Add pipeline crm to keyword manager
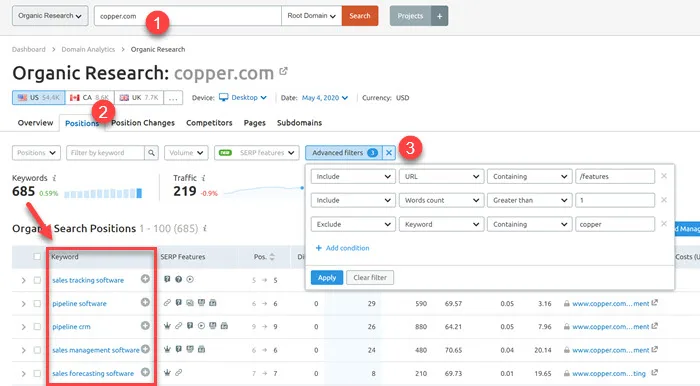This screenshot has width=700, height=386. pos(145,325)
